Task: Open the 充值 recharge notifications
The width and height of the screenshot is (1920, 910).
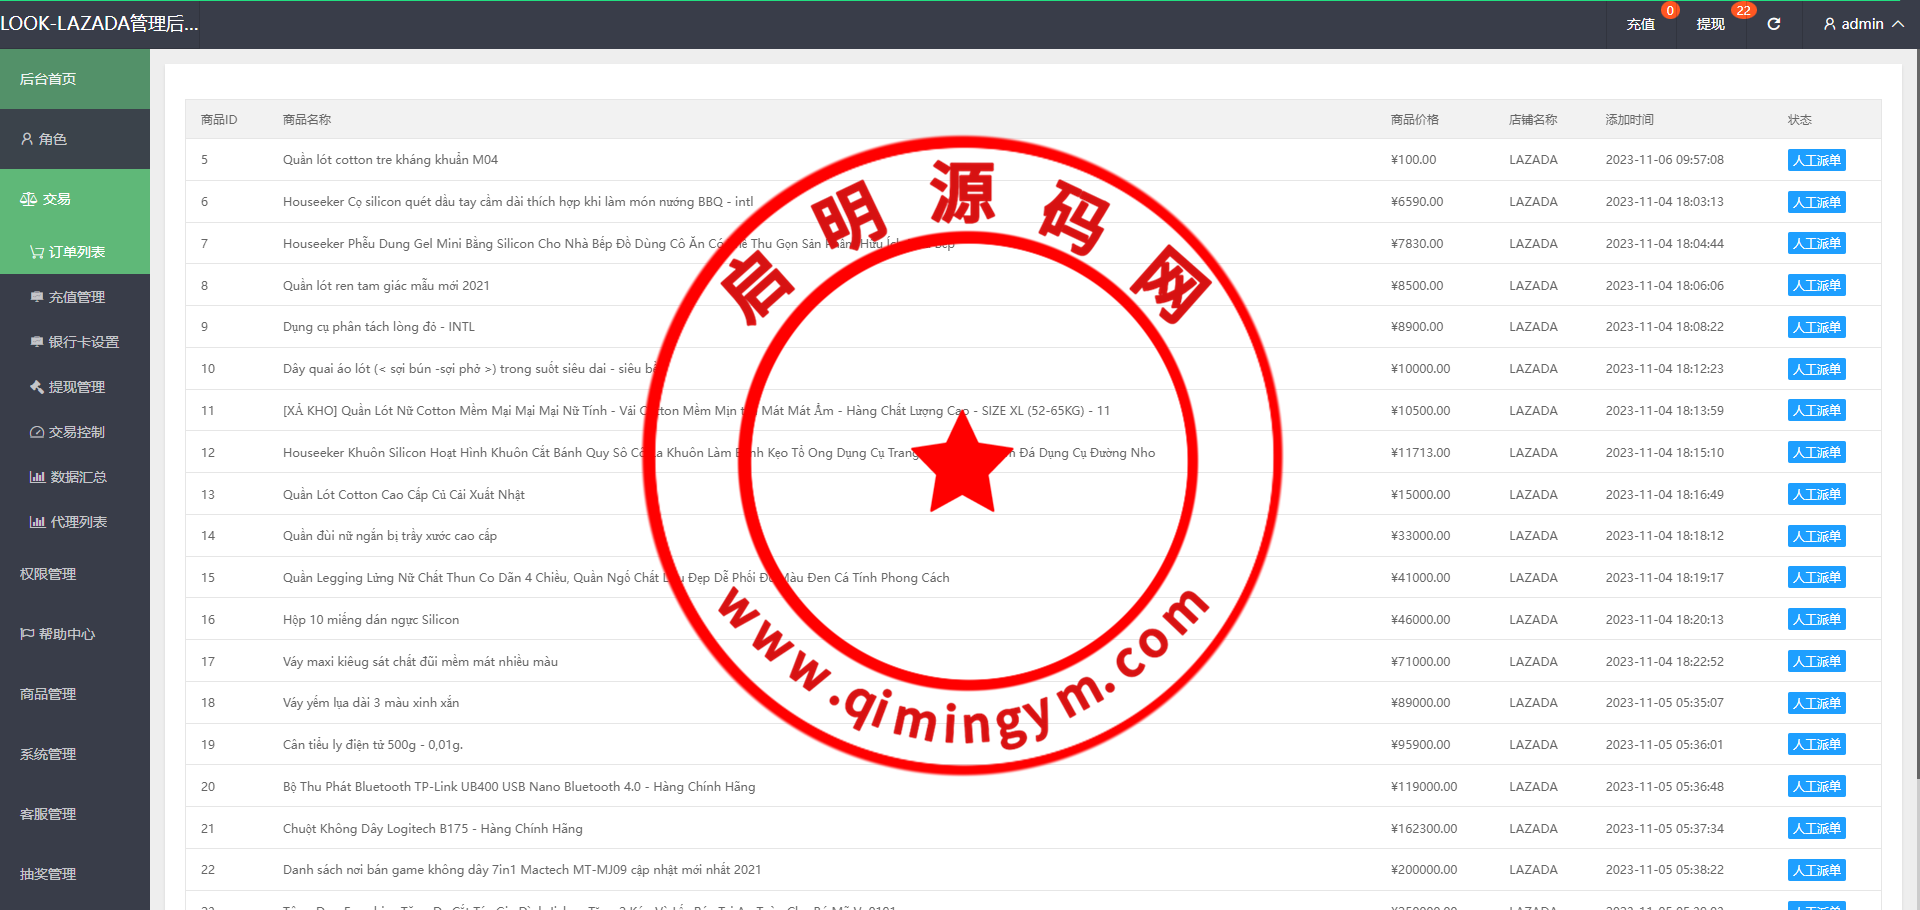Action: 1640,24
